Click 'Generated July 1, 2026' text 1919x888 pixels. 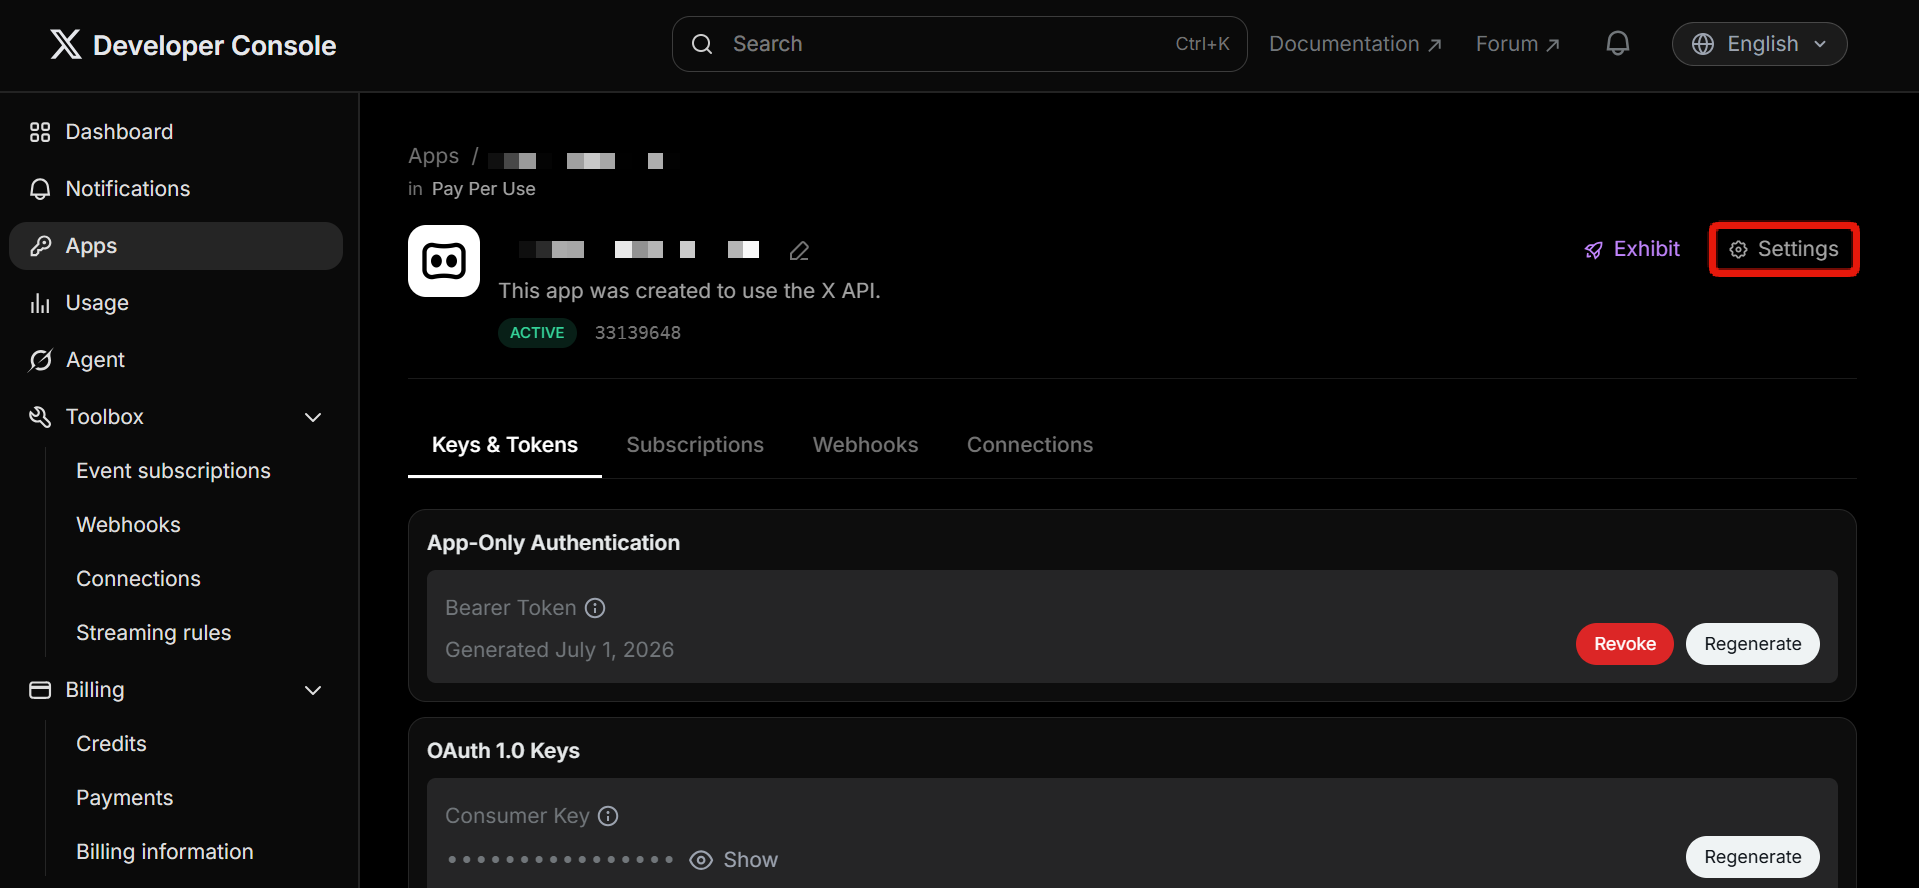click(x=559, y=650)
